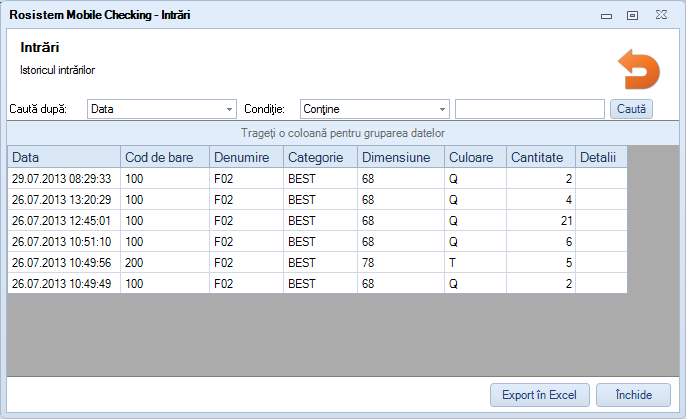Sort by the Dimensiune column header

400,157
